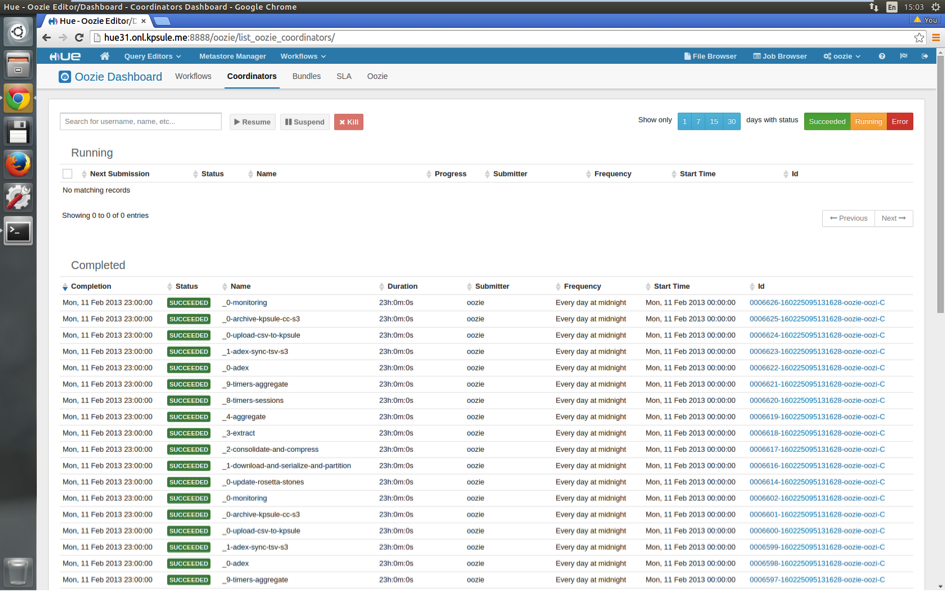This screenshot has height=591, width=945.
Task: Switch to the Bundles tab
Action: [x=306, y=76]
